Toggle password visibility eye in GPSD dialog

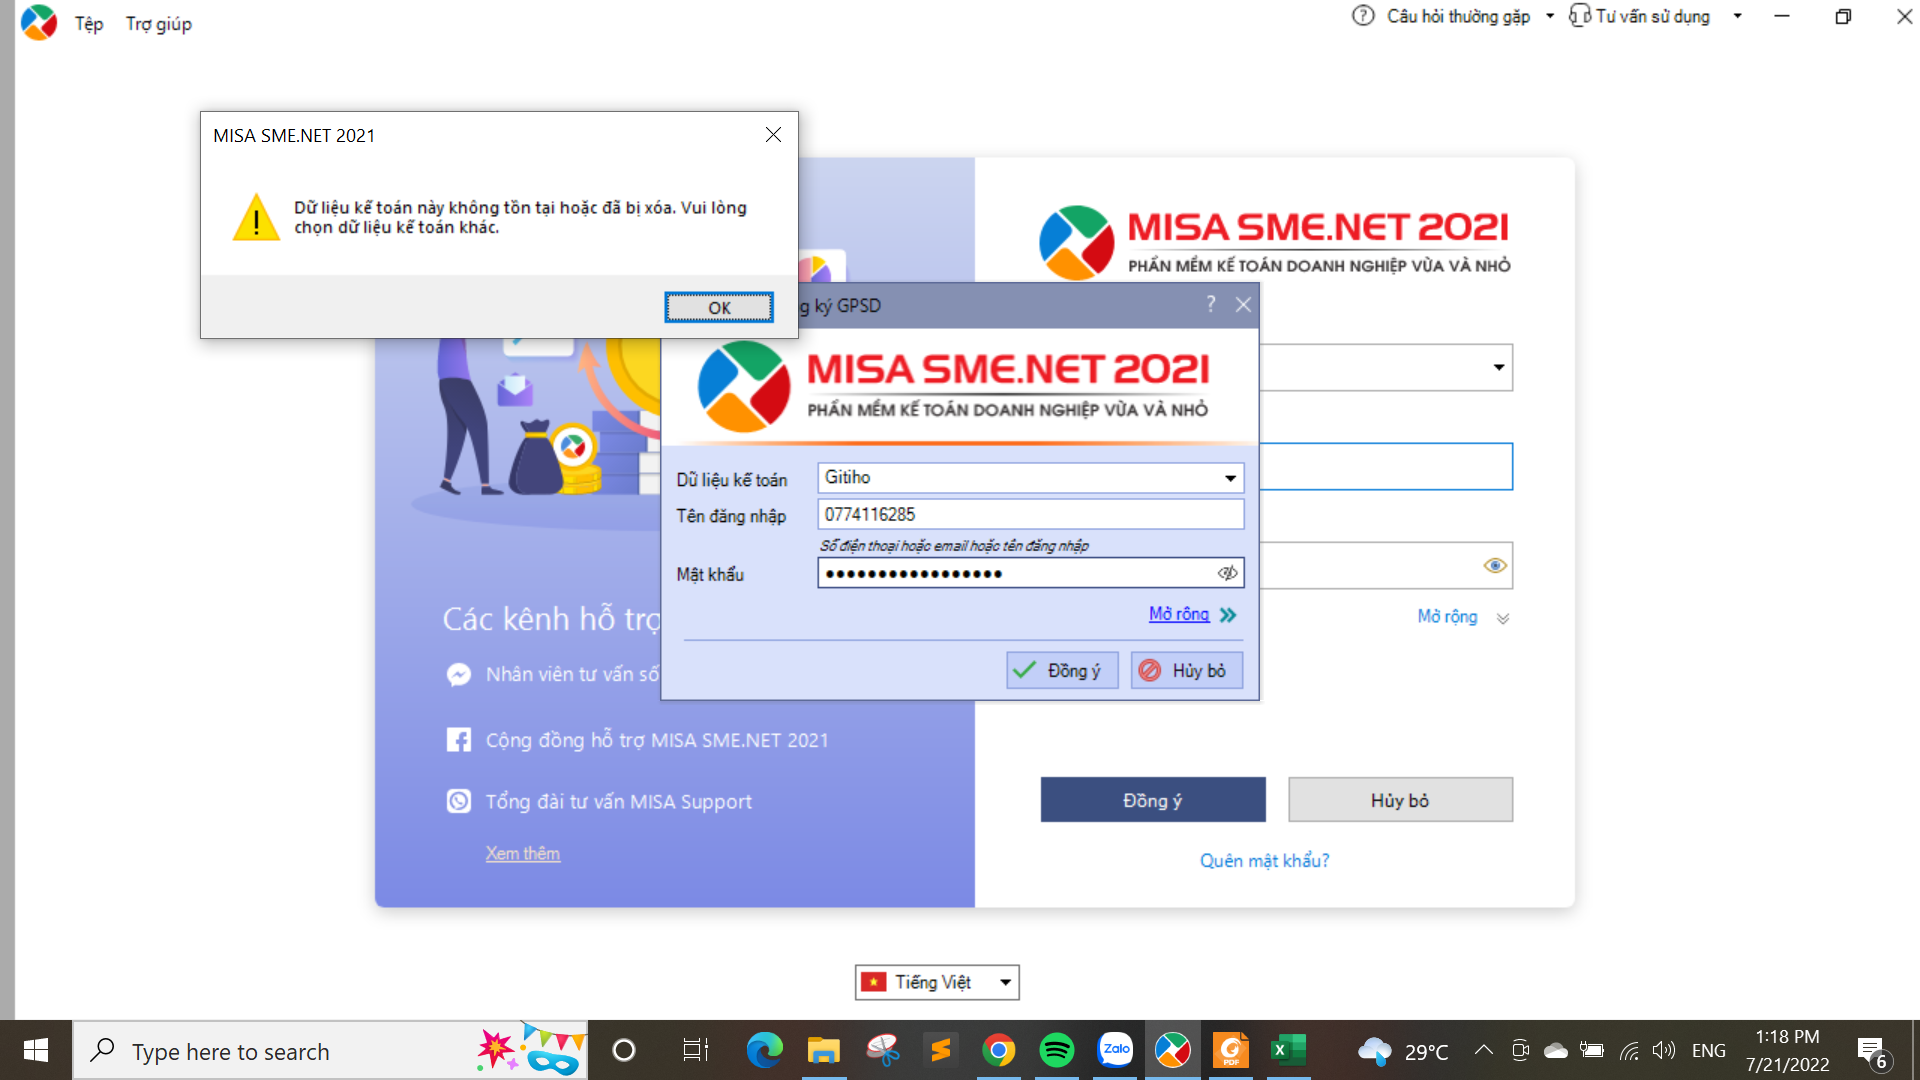click(1227, 573)
